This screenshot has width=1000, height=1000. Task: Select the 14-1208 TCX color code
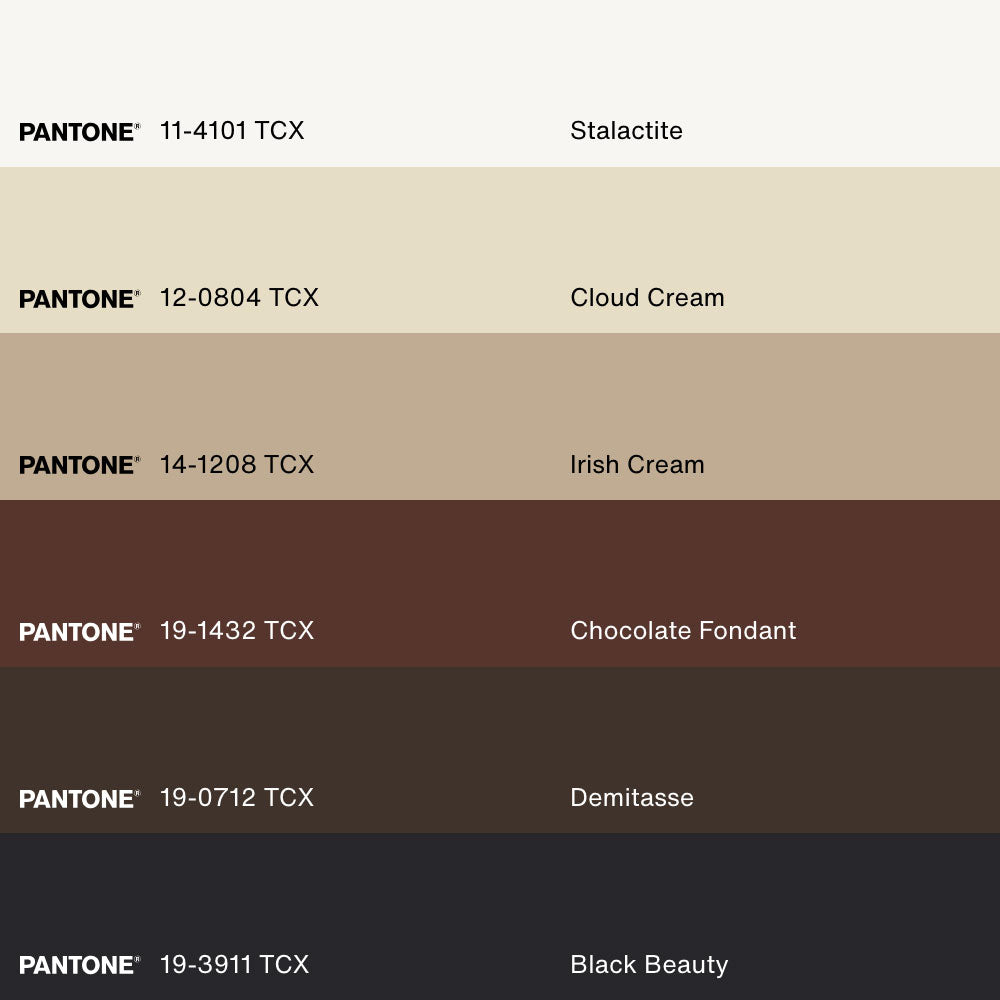coord(237,464)
